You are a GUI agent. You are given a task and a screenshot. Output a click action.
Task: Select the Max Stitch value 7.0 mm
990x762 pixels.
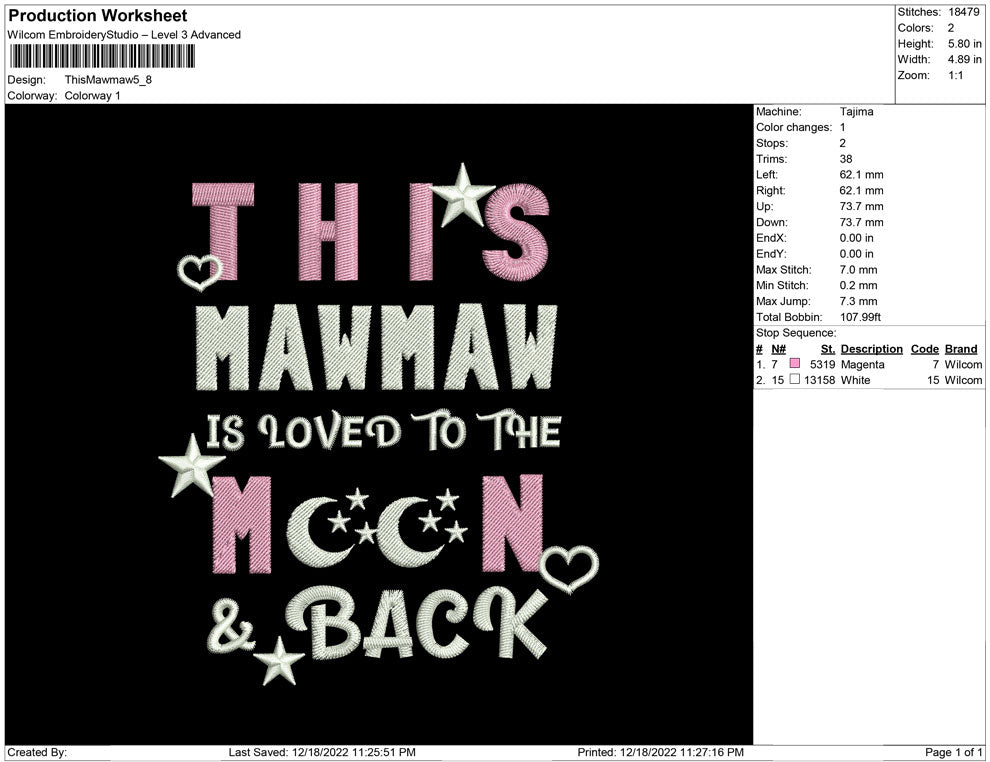(x=858, y=270)
